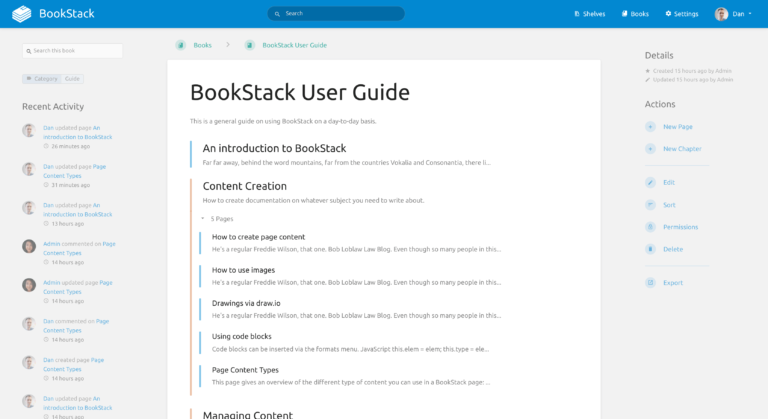Open the Export options
This screenshot has height=419, width=768.
pyautogui.click(x=673, y=283)
